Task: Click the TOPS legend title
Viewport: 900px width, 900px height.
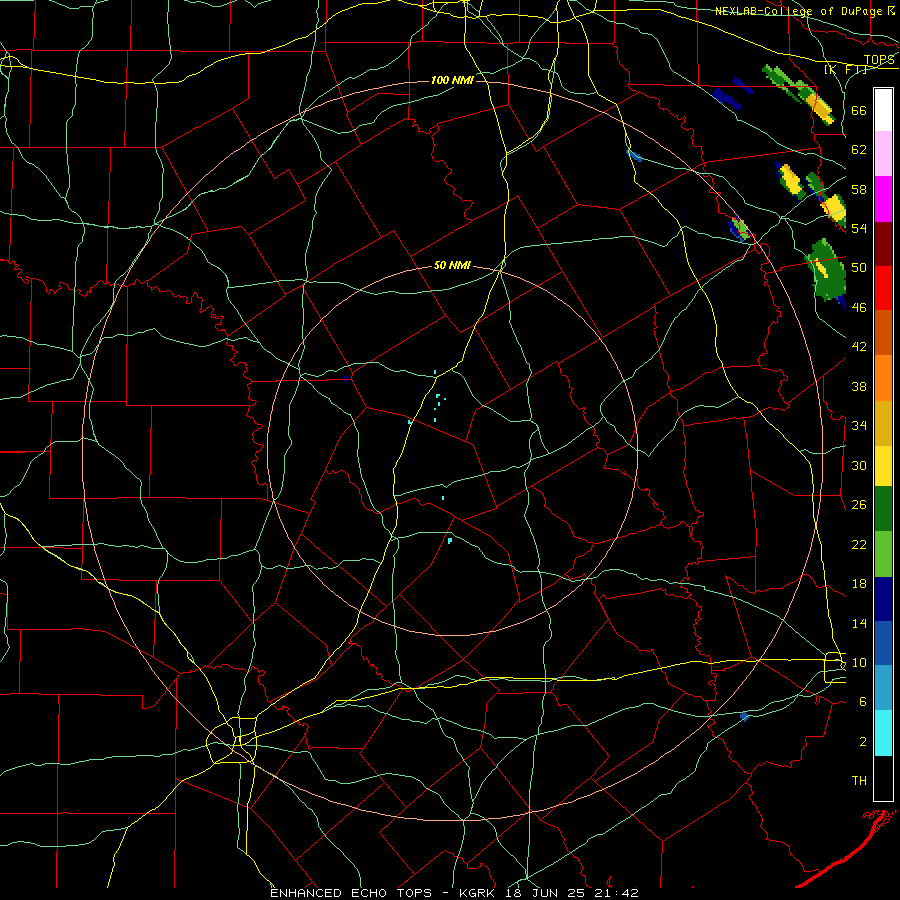Action: [x=879, y=60]
